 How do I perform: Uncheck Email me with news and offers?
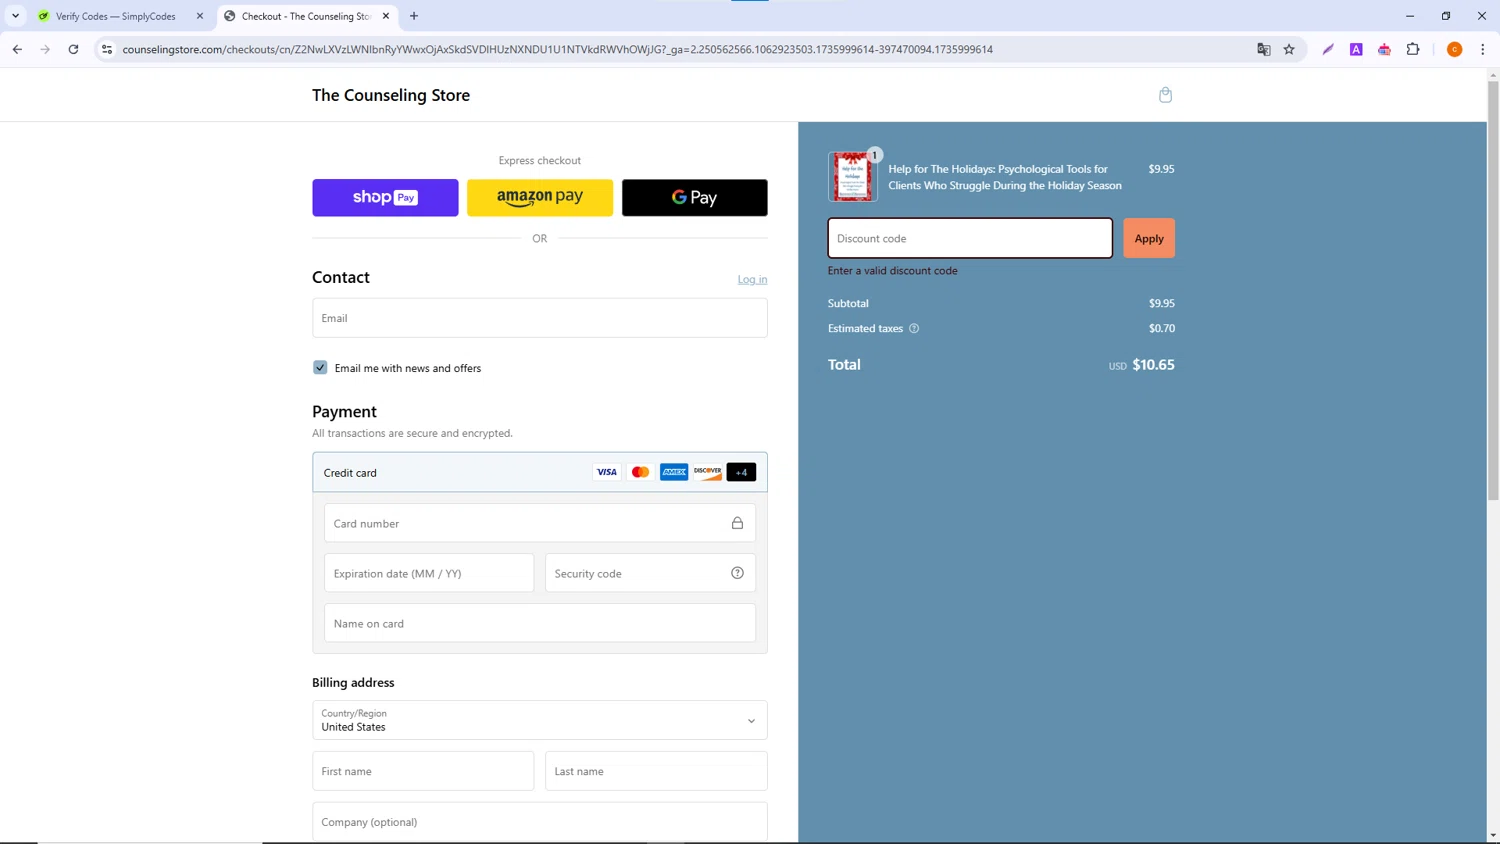pos(320,368)
